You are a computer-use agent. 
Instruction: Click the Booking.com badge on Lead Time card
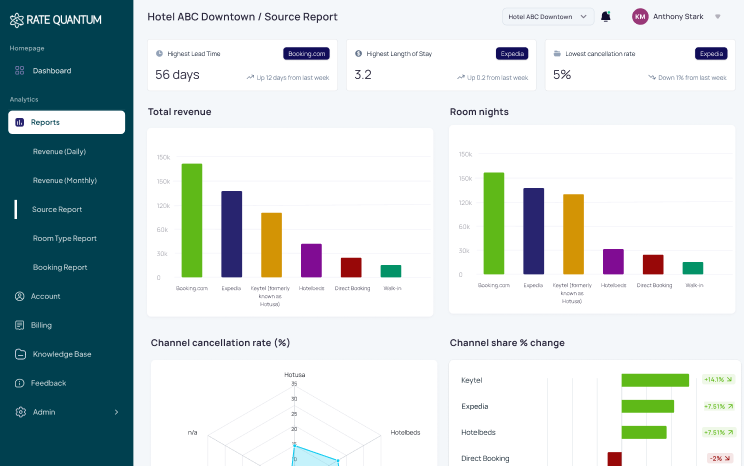coord(306,54)
